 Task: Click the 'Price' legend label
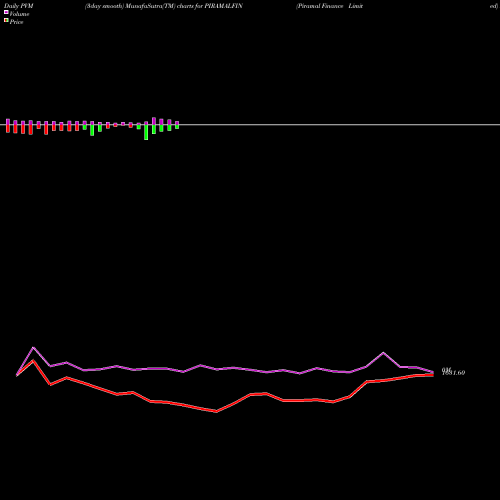16,22
